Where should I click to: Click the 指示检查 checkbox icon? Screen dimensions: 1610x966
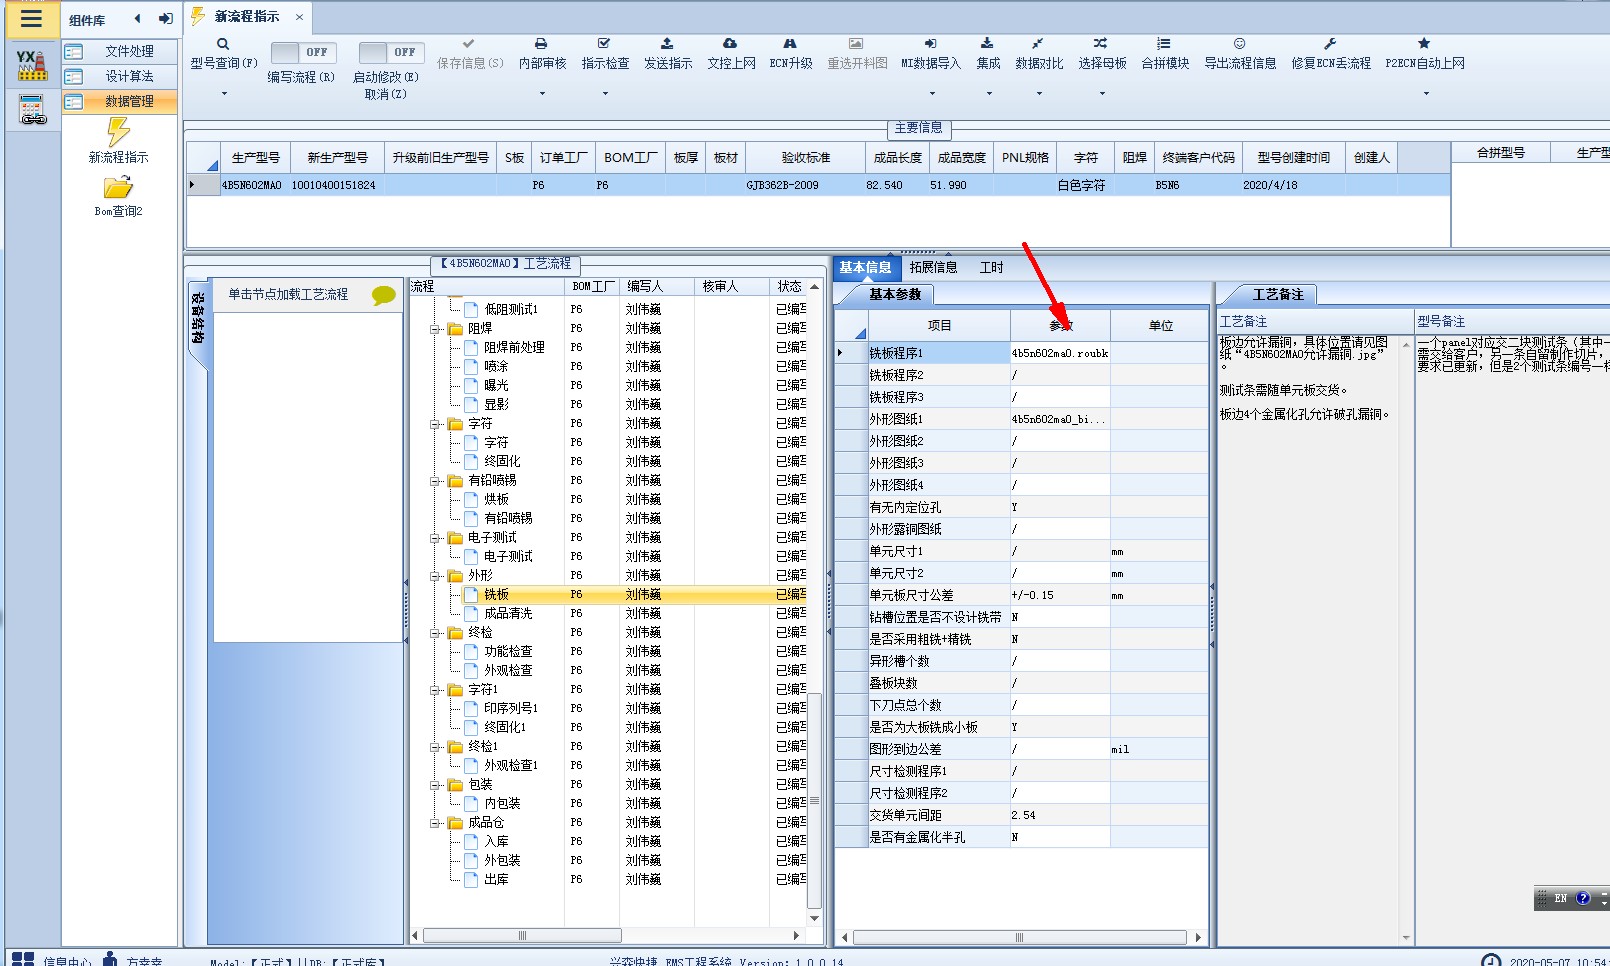coord(604,44)
